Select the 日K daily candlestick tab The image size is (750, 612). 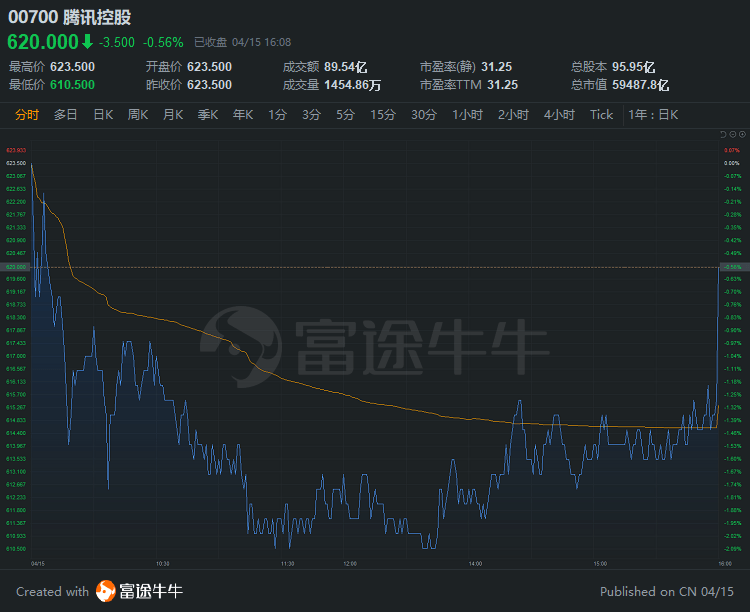click(x=103, y=115)
